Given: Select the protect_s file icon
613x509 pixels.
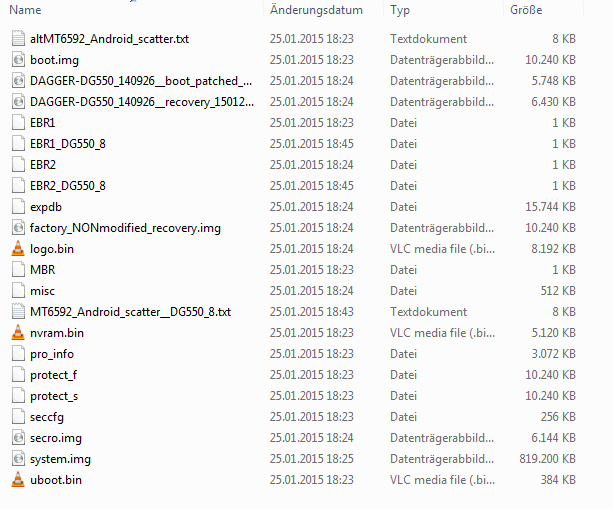Looking at the screenshot, I should pyautogui.click(x=18, y=396).
